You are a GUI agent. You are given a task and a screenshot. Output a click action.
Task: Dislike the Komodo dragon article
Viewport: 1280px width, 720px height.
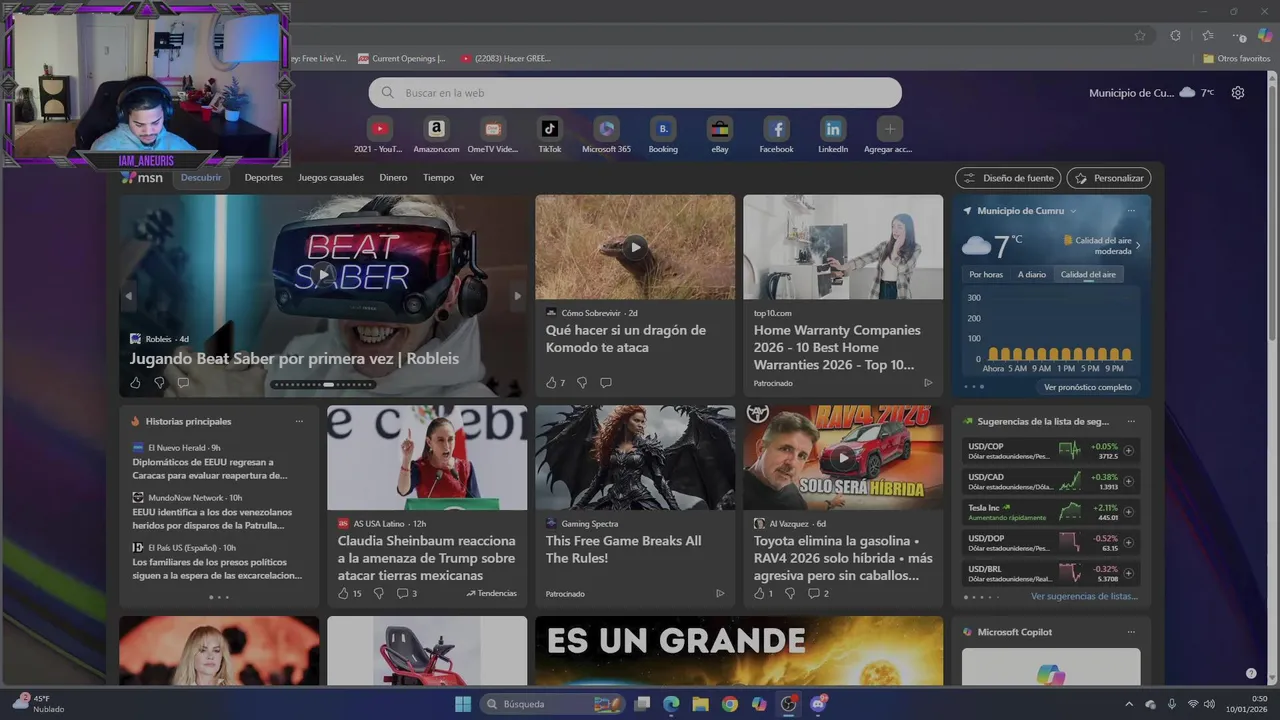582,383
